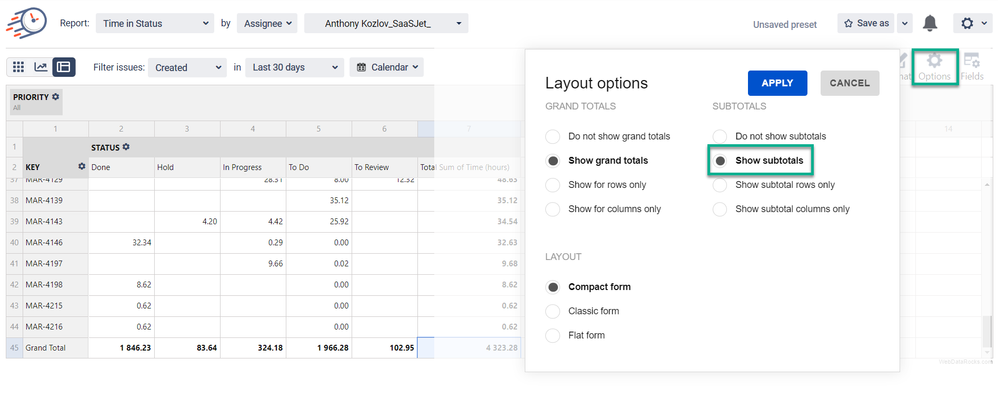Select the MAR-4198 row key

click(x=56, y=284)
